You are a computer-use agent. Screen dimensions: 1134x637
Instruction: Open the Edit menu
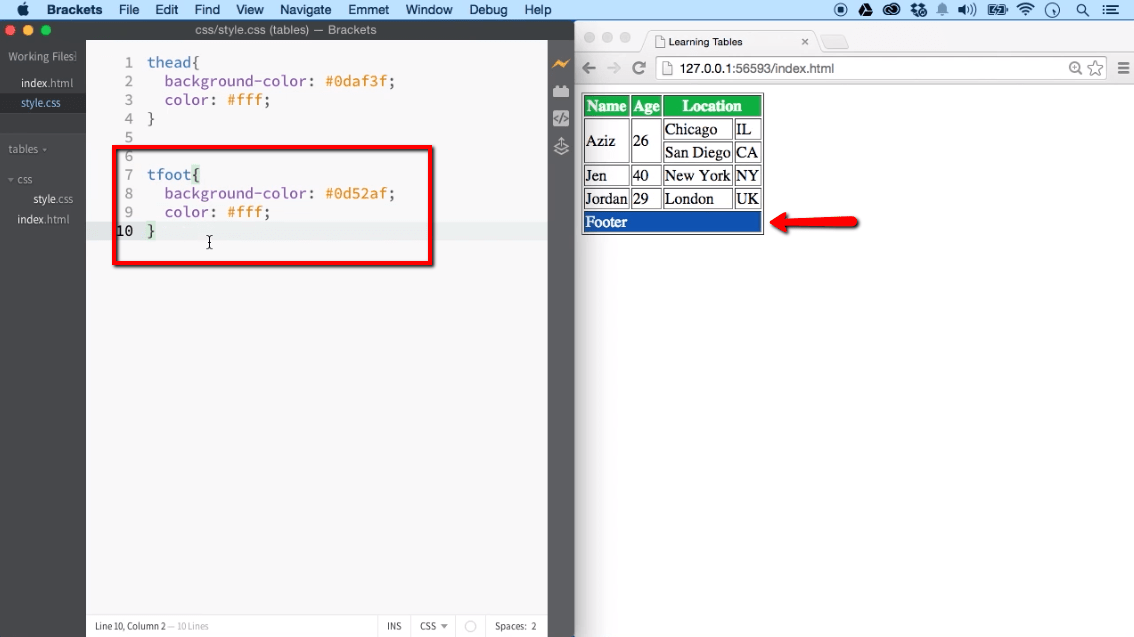[166, 9]
